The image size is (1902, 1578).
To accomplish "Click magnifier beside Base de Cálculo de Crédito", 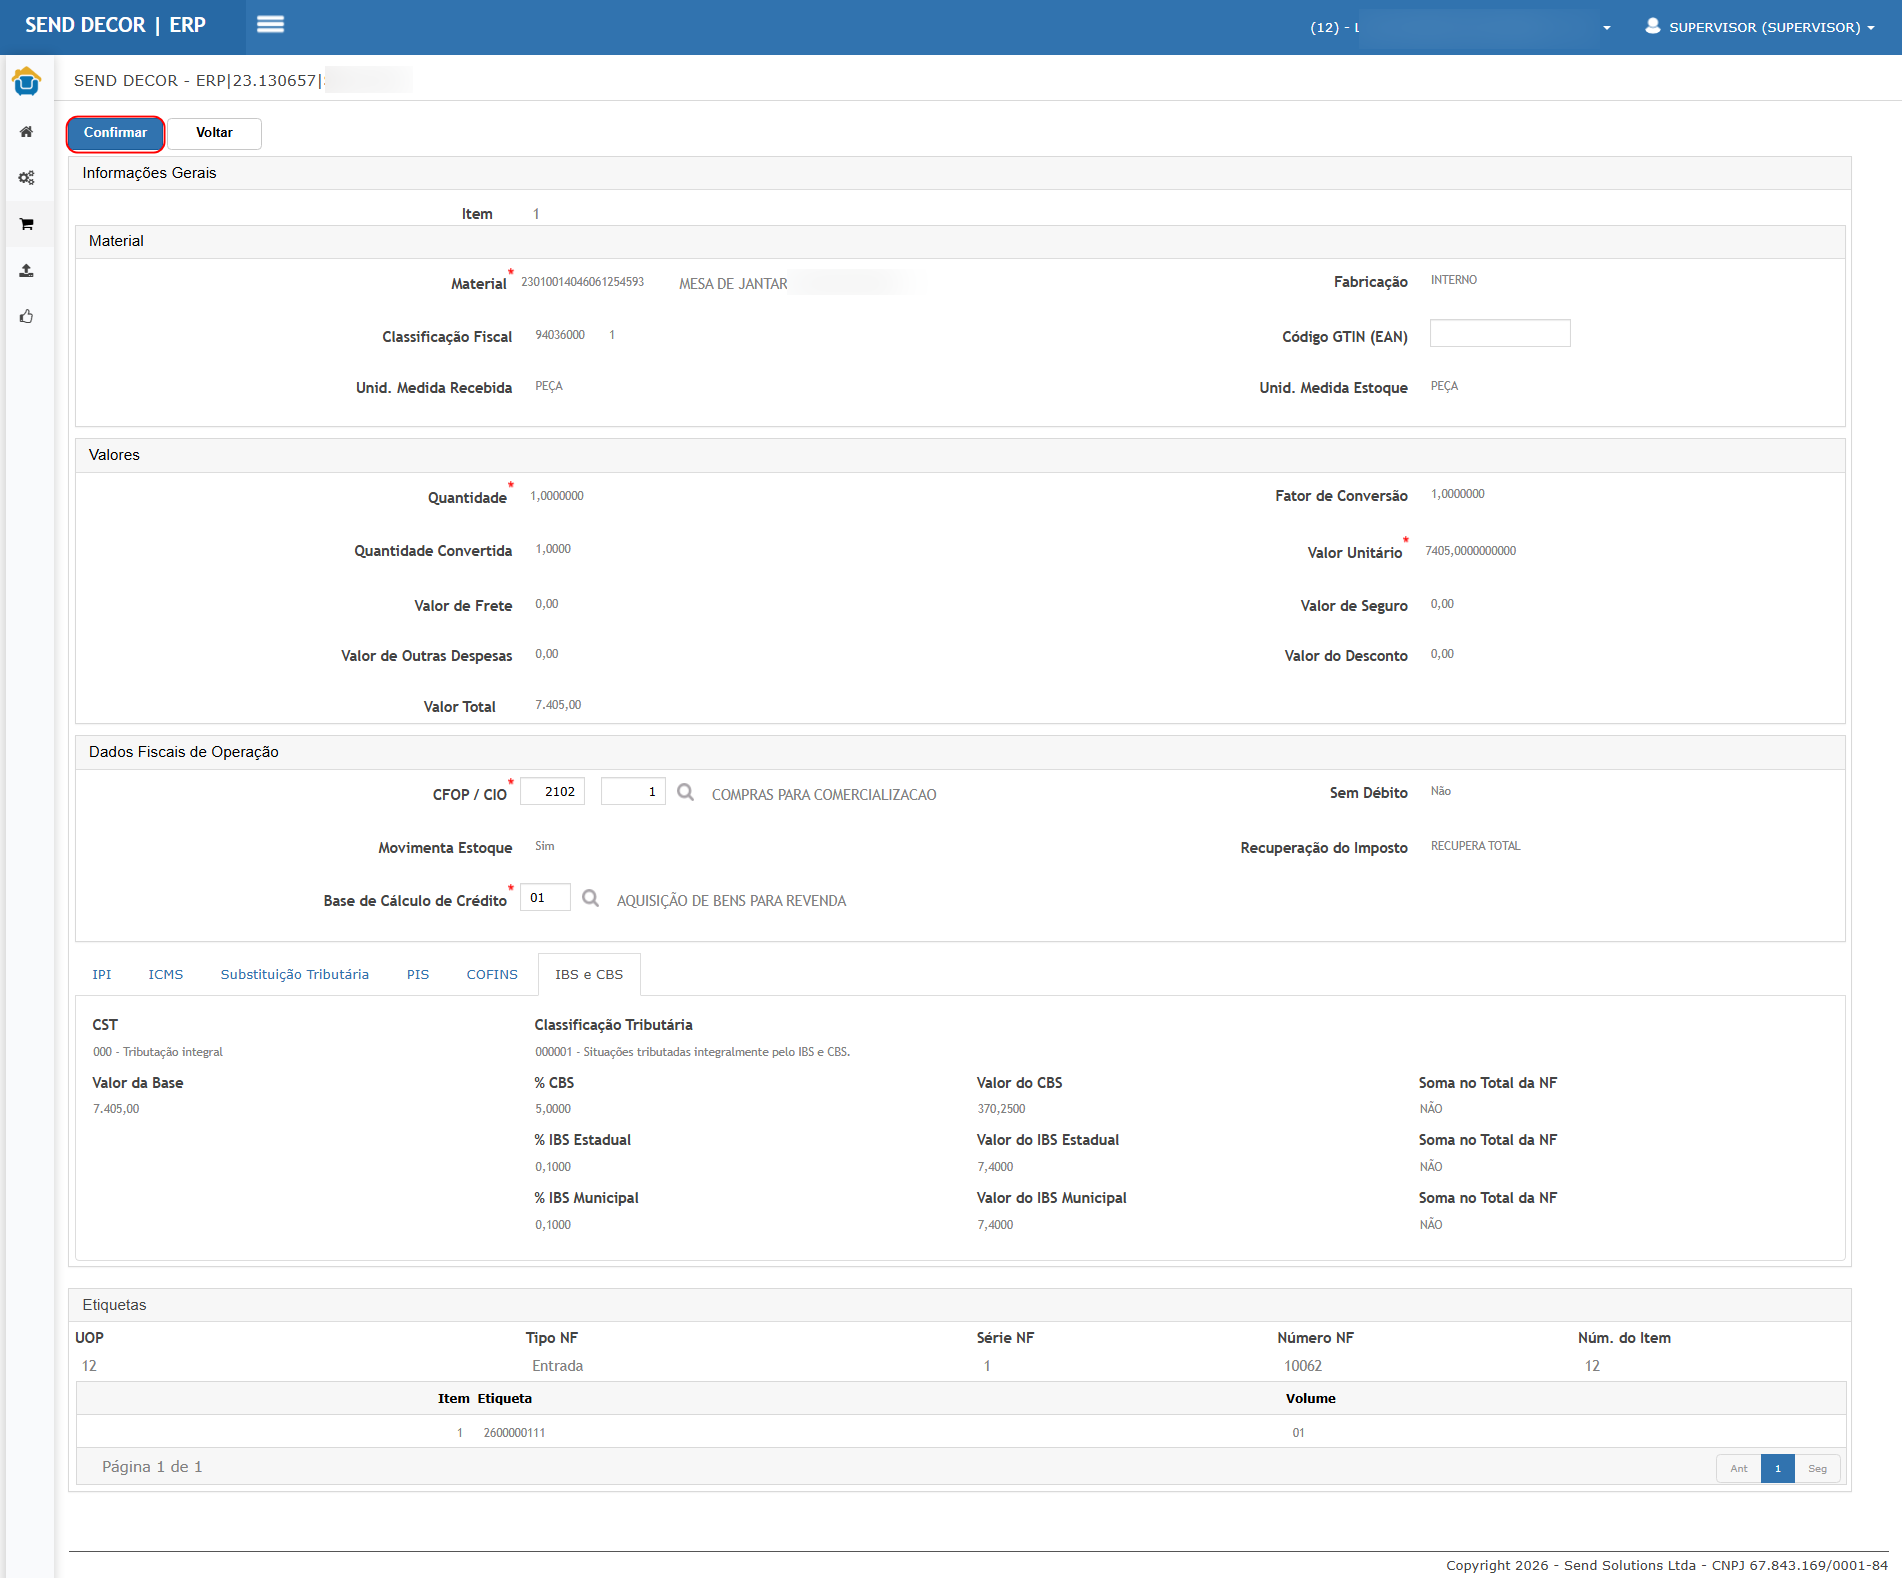I will point(590,898).
